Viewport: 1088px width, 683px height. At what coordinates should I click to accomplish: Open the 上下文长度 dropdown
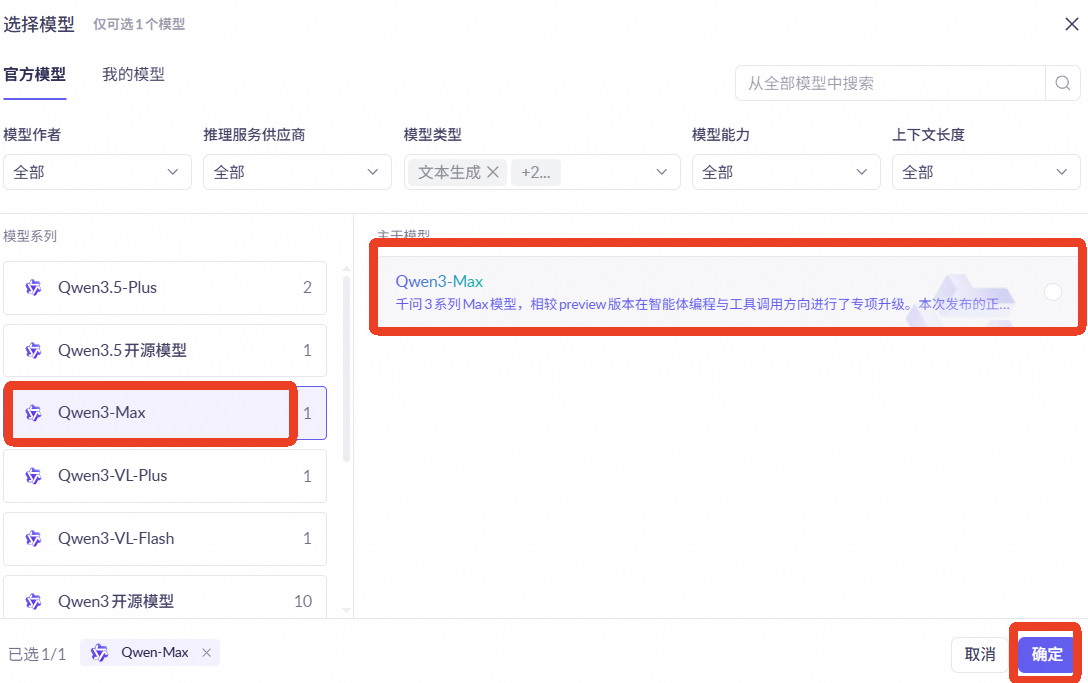click(x=986, y=172)
